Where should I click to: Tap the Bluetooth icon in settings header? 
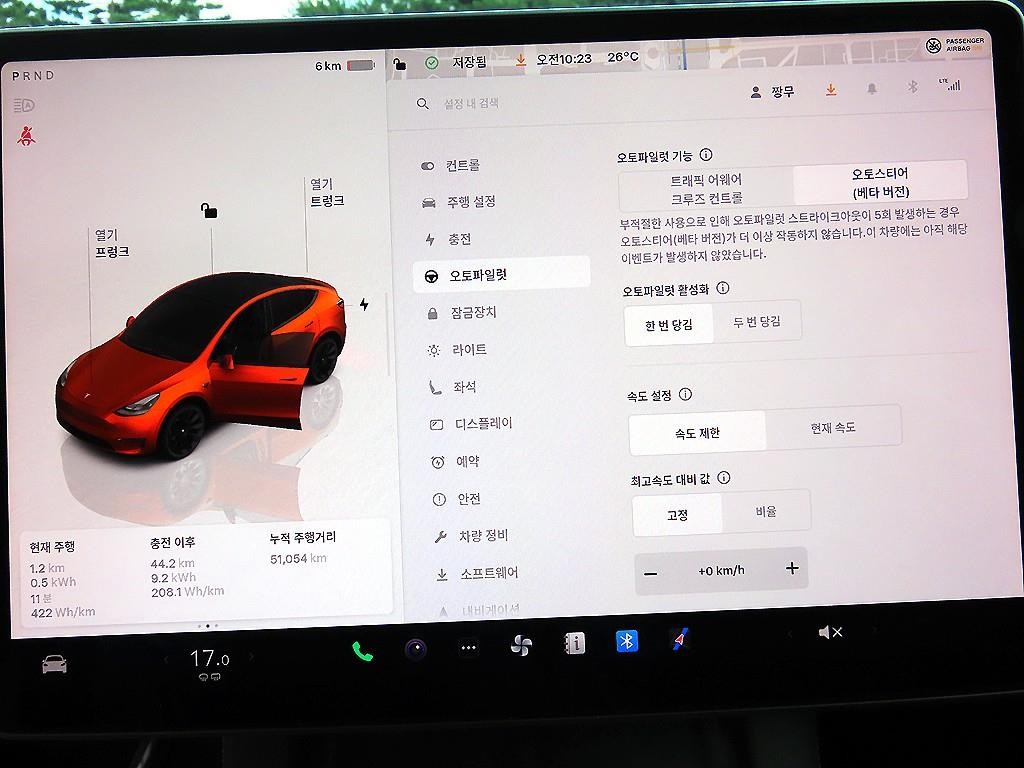point(913,87)
